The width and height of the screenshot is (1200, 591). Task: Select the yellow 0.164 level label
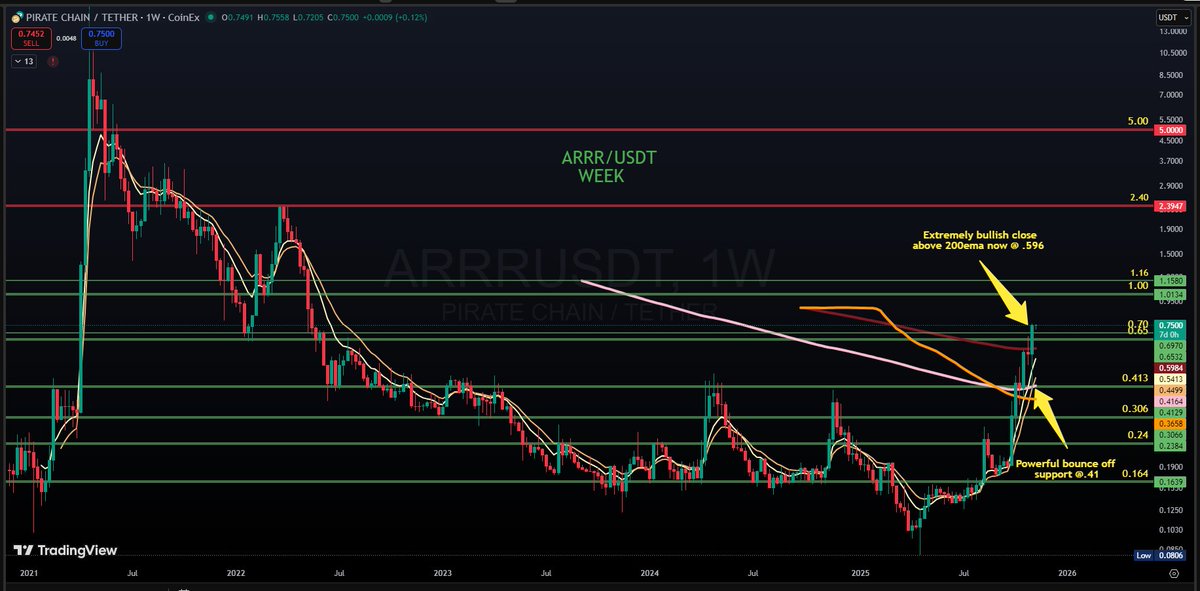click(1134, 473)
